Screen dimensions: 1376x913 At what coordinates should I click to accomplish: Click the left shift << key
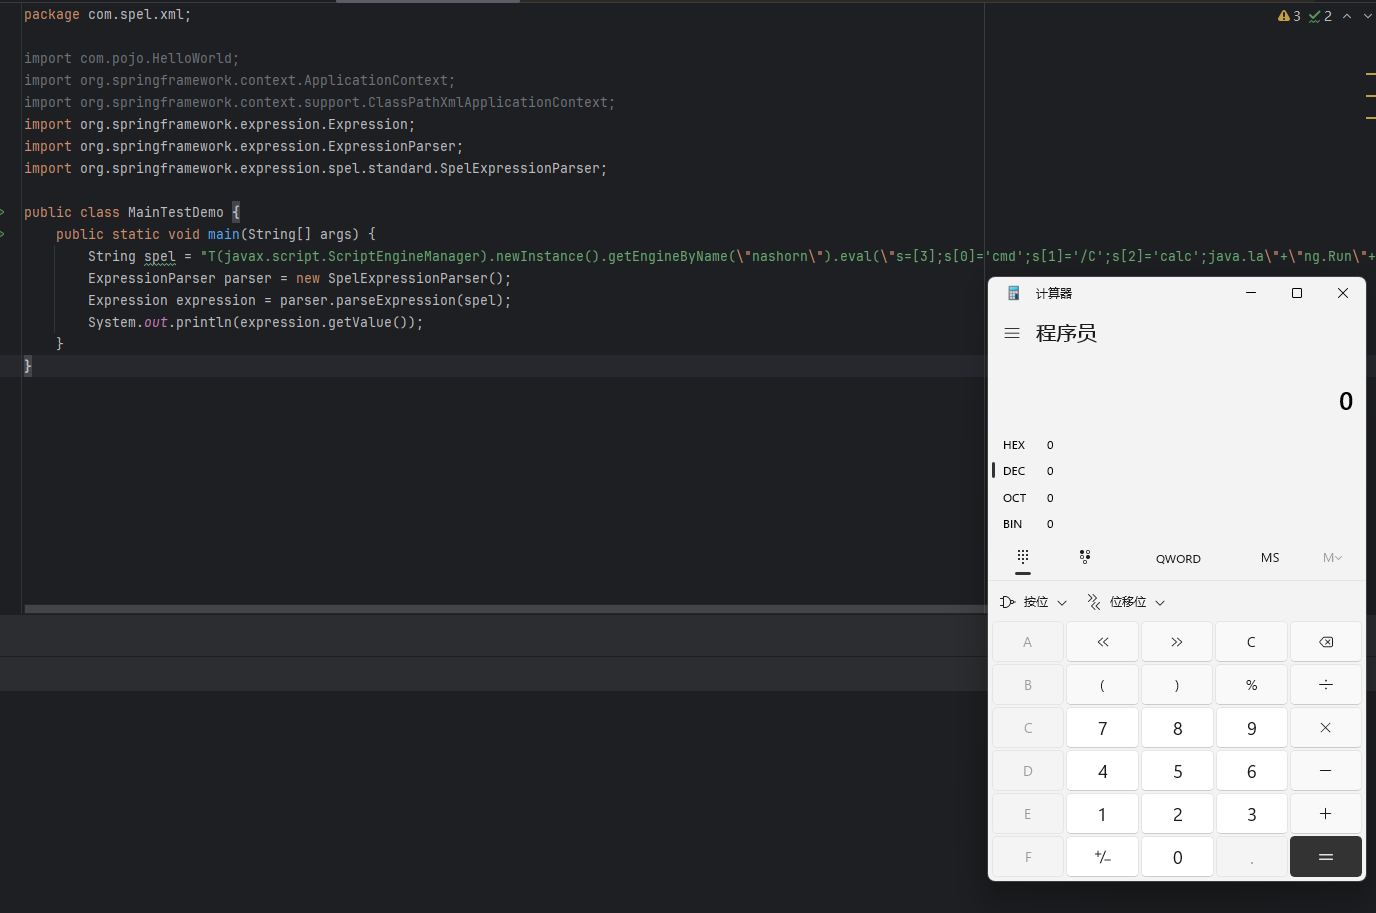tap(1102, 642)
